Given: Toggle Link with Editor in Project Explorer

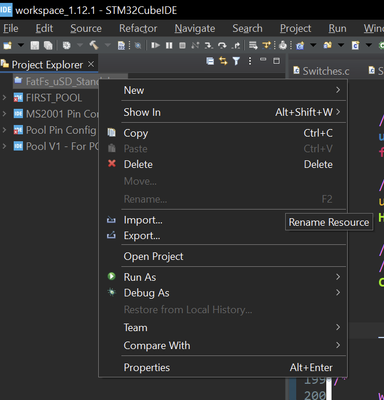Looking at the screenshot, I should coord(223,61).
